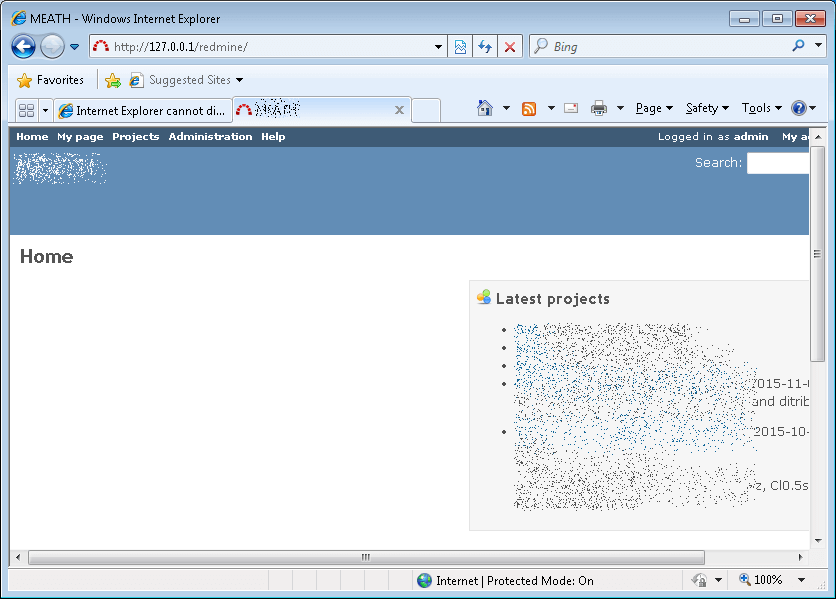
Task: Click the Print icon
Action: (x=599, y=108)
